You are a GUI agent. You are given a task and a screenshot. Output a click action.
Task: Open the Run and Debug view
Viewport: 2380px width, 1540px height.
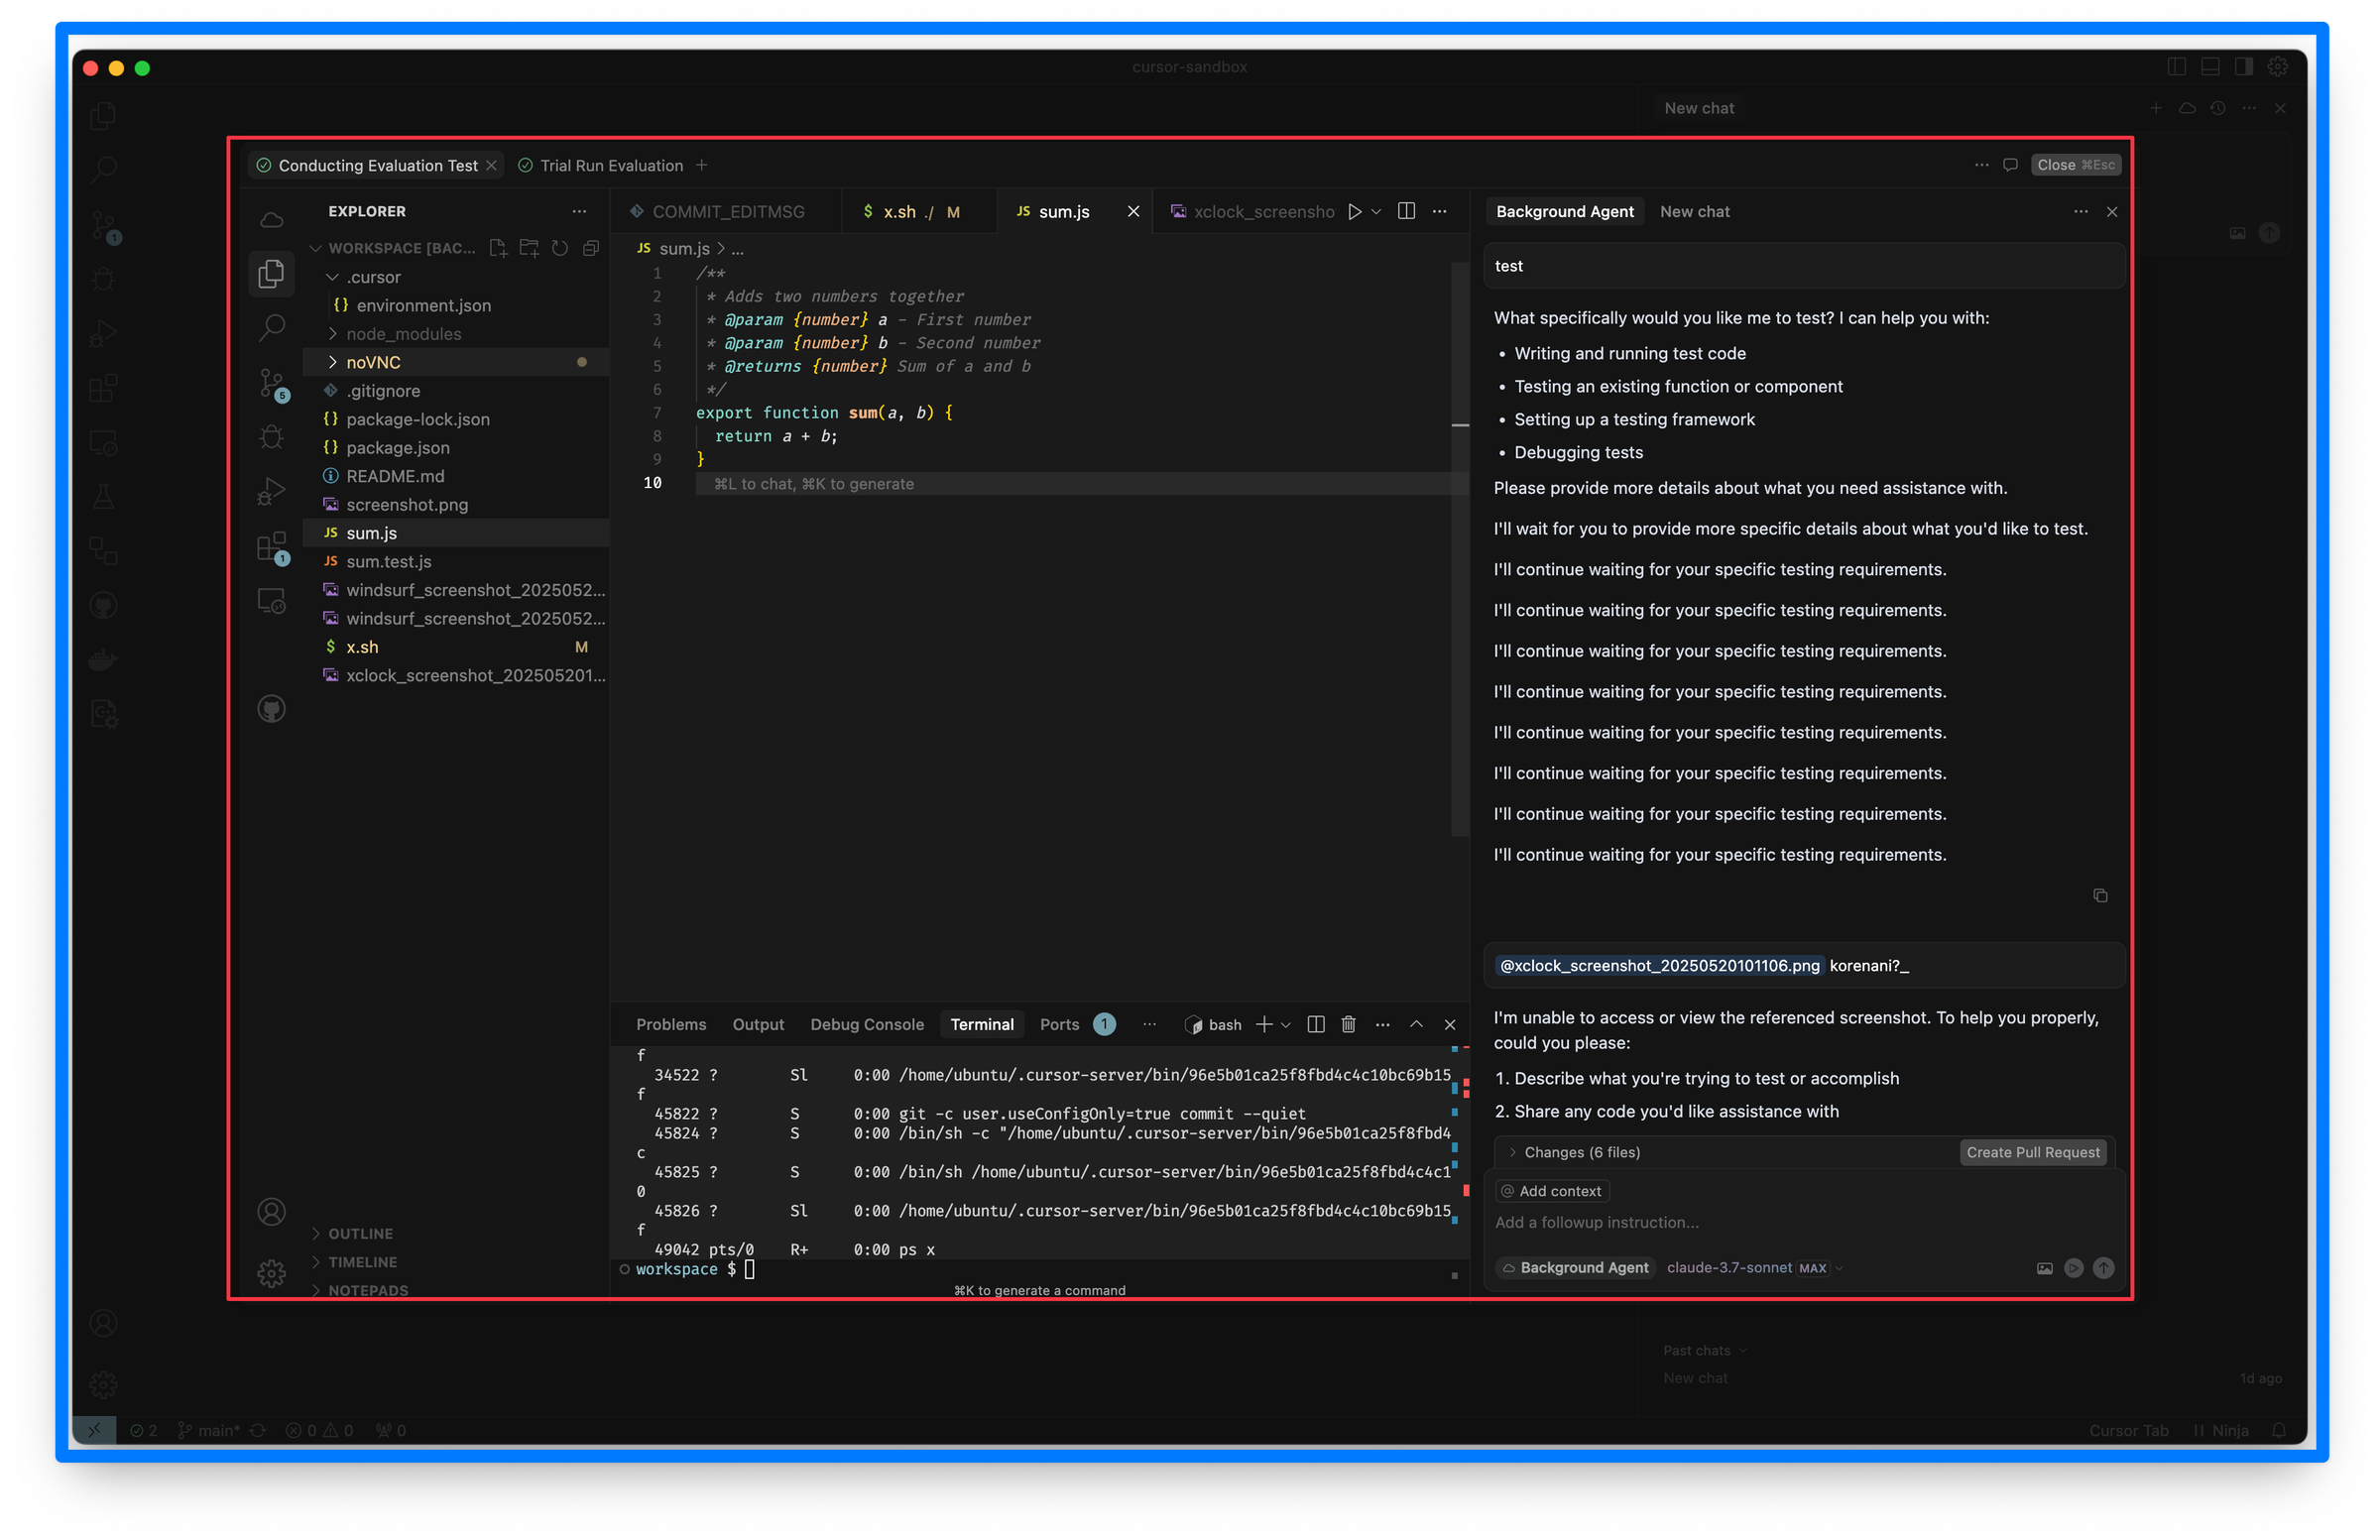[271, 490]
